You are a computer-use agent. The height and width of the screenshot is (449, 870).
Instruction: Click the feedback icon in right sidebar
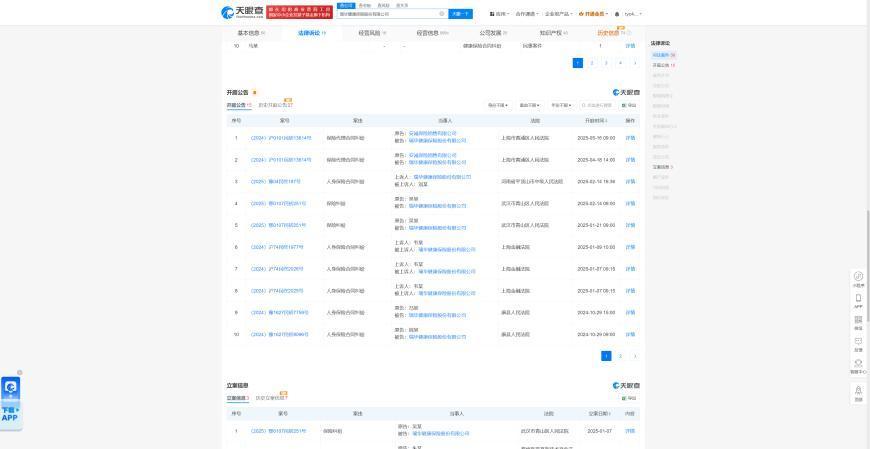pyautogui.click(x=858, y=342)
